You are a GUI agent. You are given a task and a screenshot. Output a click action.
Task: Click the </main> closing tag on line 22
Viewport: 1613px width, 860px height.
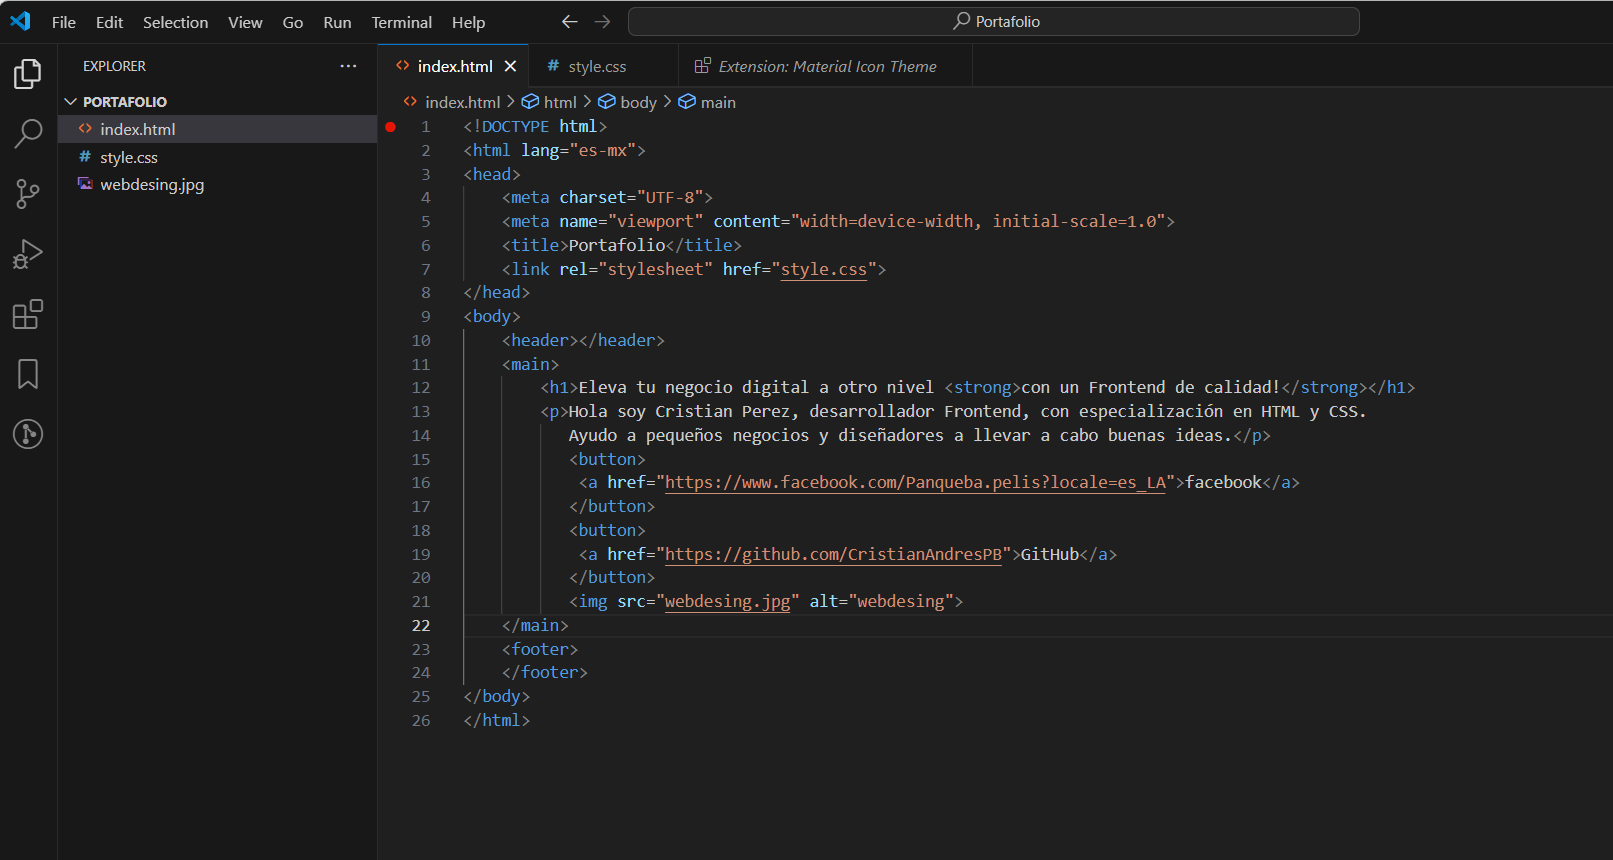[535, 625]
